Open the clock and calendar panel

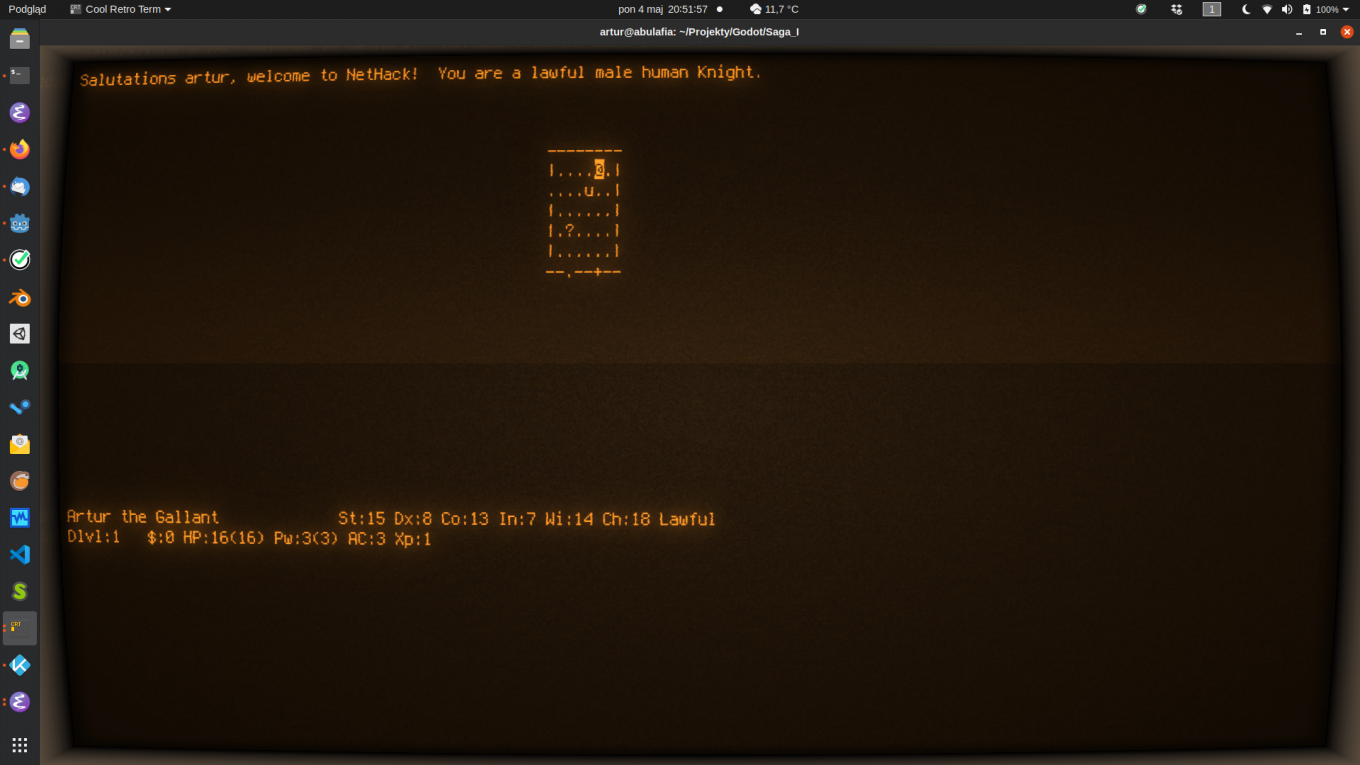662,9
